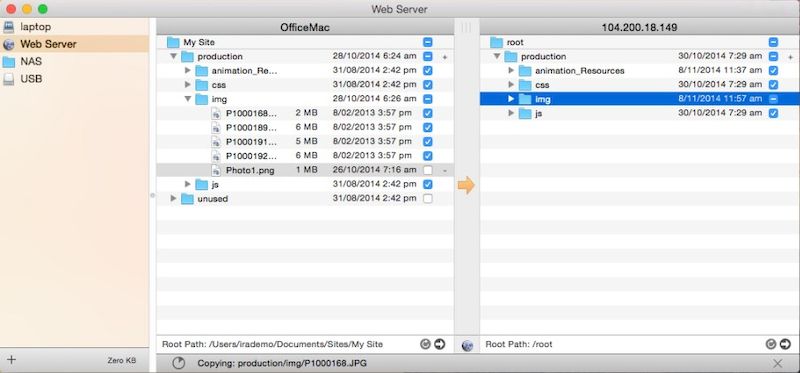Viewport: 800px width, 373px height.
Task: Uncheck the P1000189 file checkbox
Action: point(428,128)
